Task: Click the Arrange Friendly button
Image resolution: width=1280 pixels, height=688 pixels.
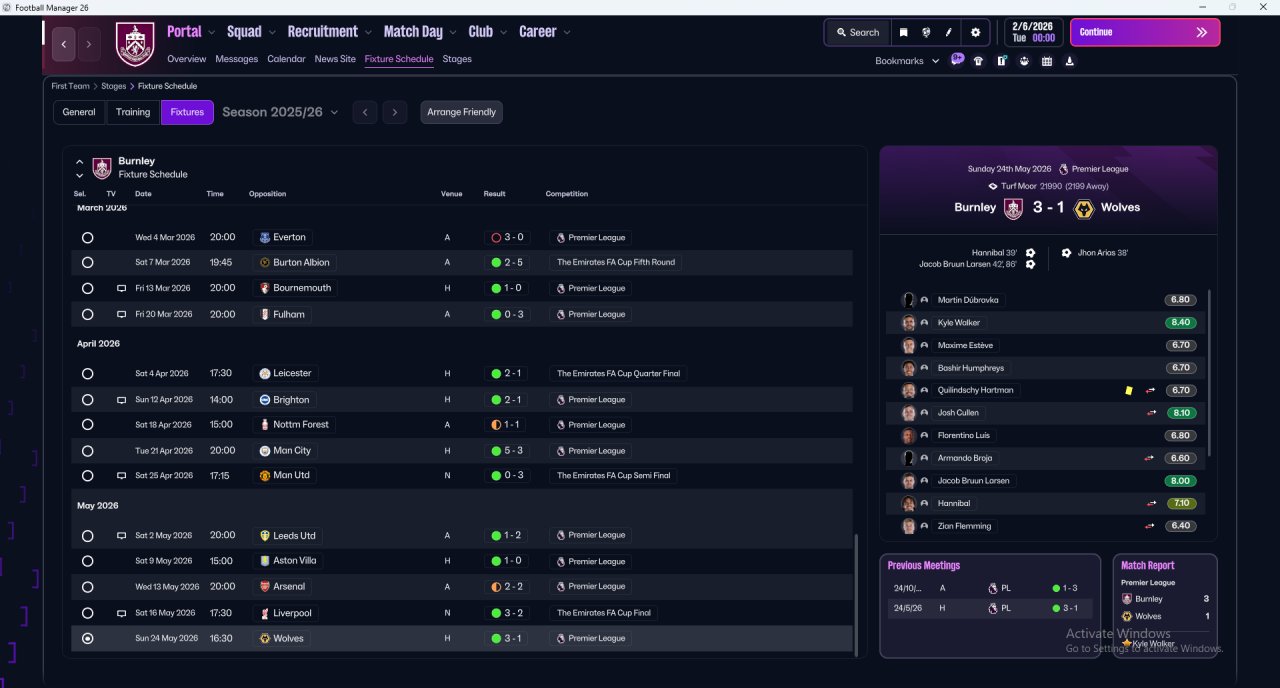Action: (x=462, y=112)
